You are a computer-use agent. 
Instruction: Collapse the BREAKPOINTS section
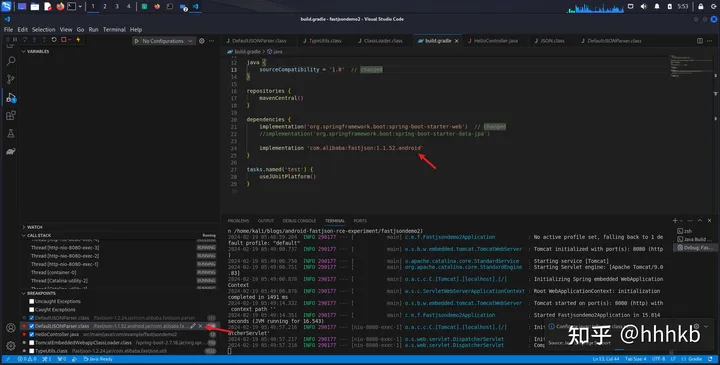41,293
